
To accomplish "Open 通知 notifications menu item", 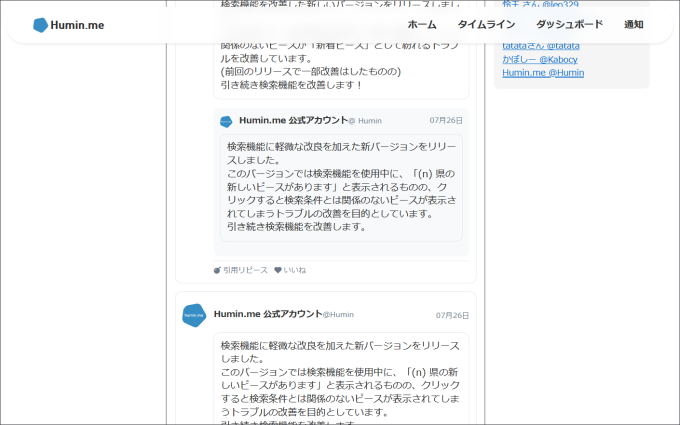I will [634, 25].
